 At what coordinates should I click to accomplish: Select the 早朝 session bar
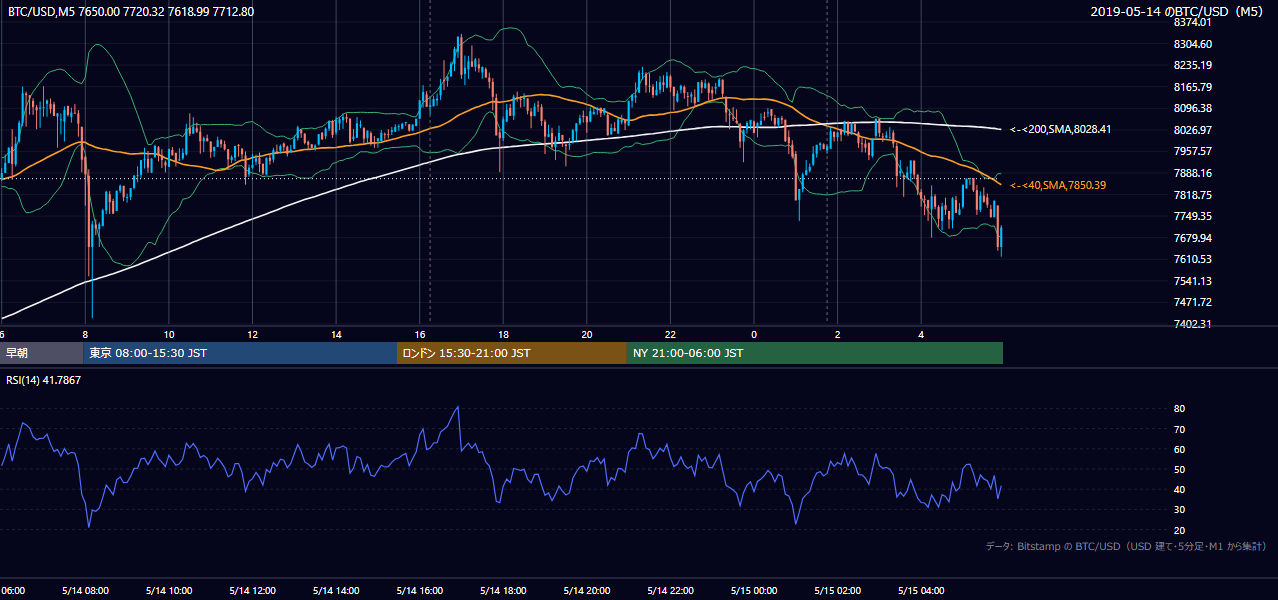tap(42, 353)
